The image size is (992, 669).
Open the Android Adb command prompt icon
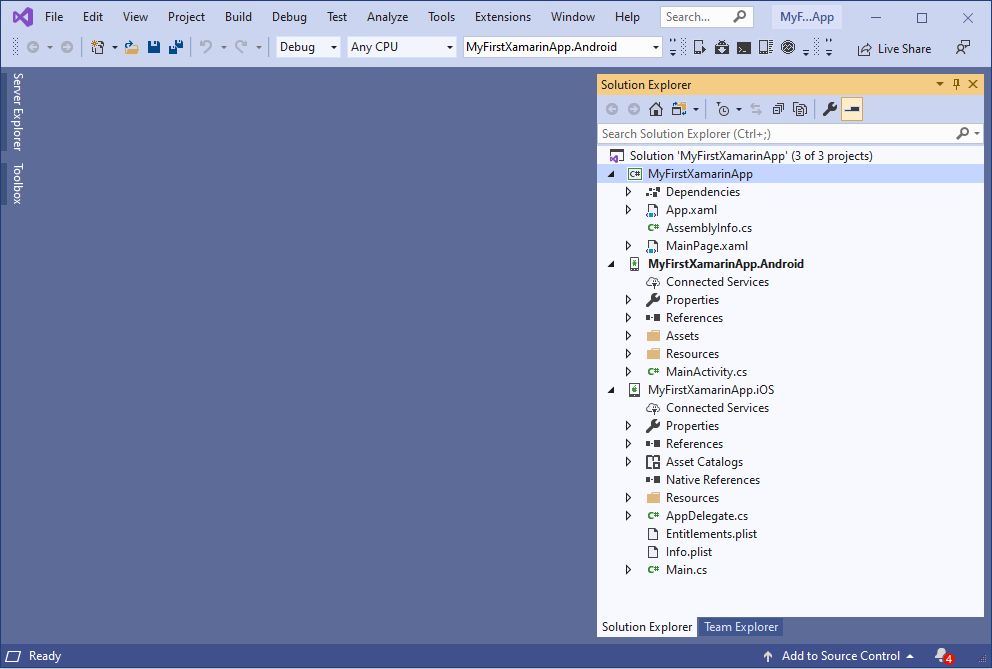pyautogui.click(x=744, y=47)
